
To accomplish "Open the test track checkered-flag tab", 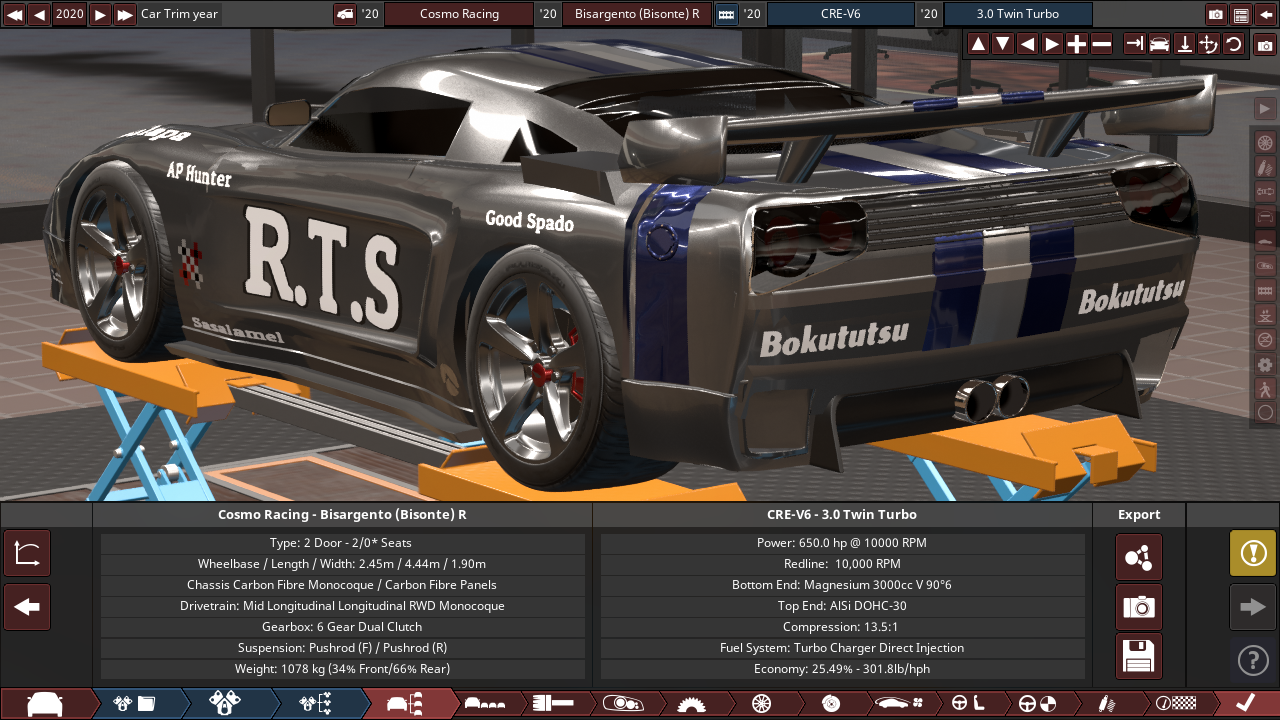I will click(x=1175, y=703).
